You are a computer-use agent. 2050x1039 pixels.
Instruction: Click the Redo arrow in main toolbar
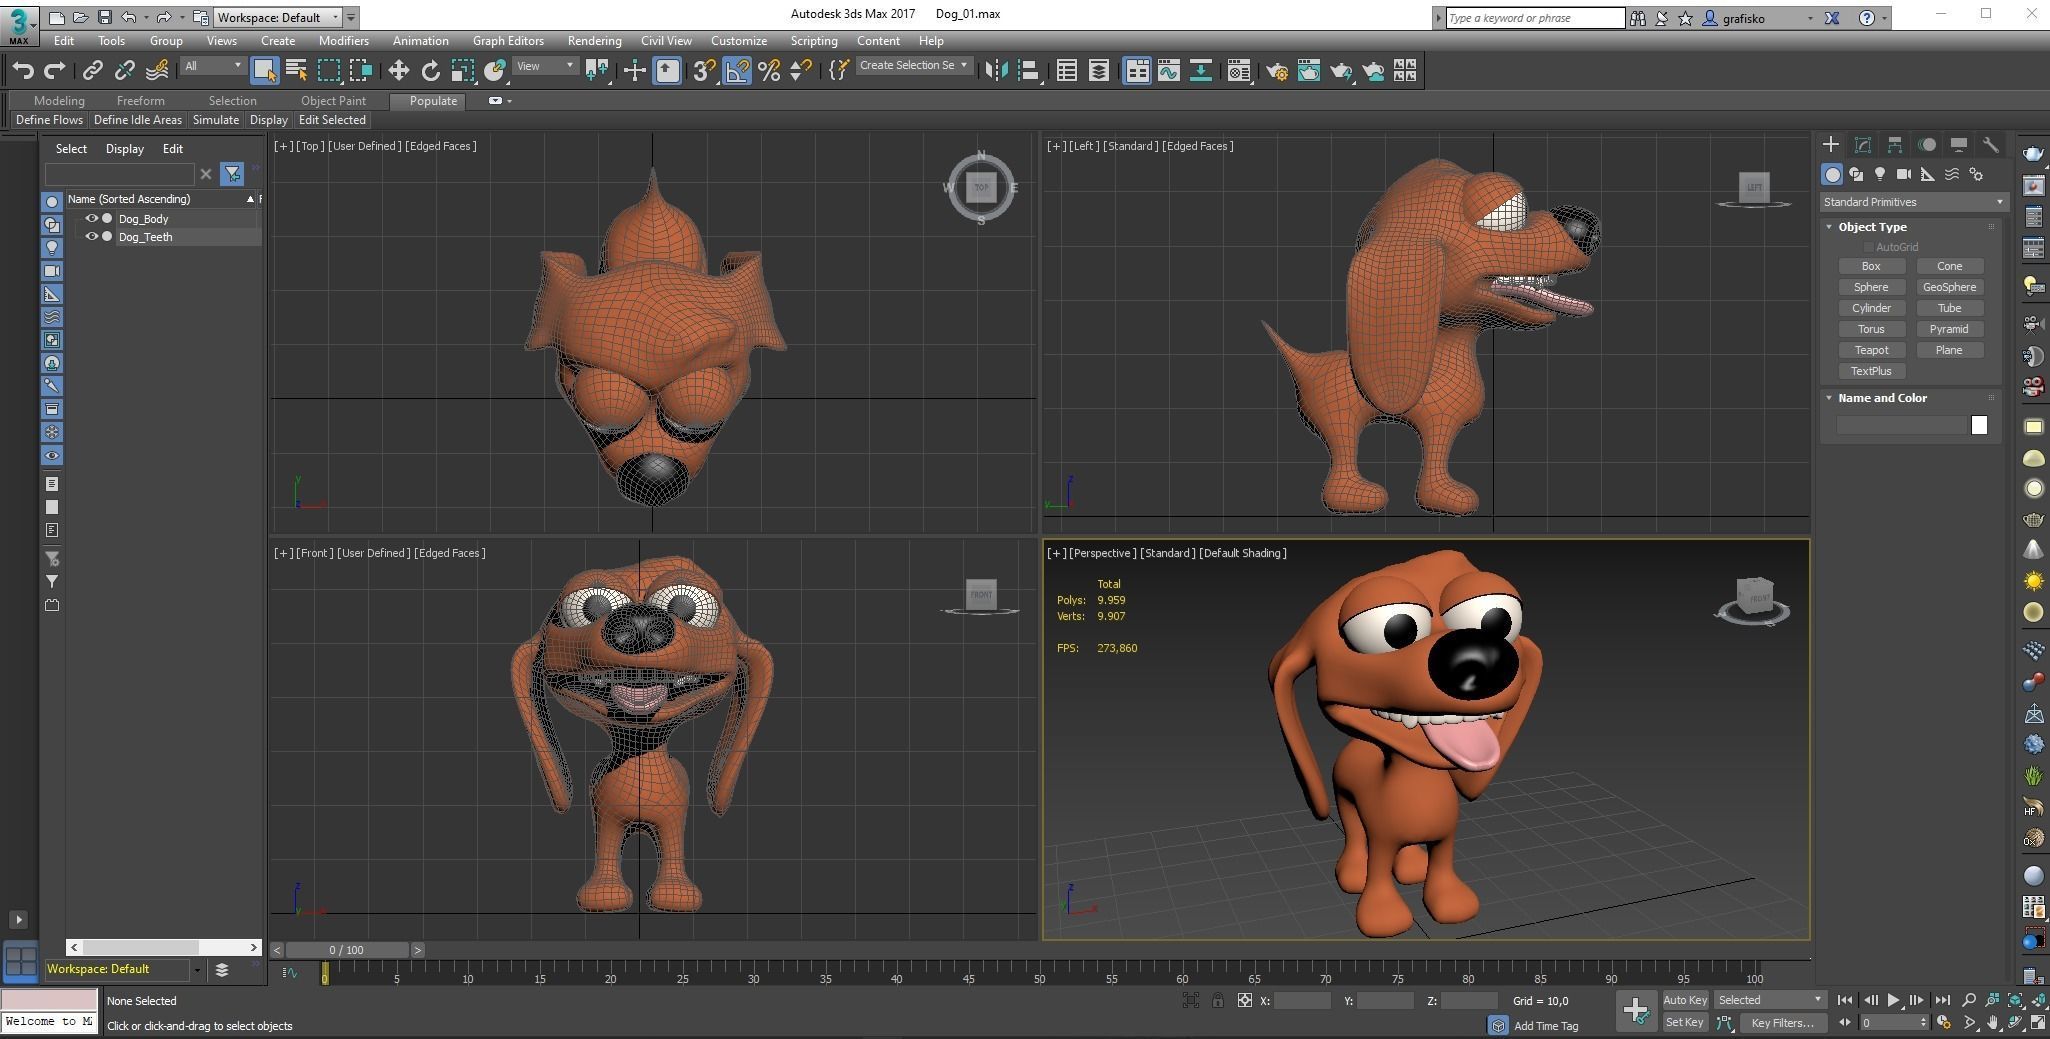pyautogui.click(x=55, y=70)
